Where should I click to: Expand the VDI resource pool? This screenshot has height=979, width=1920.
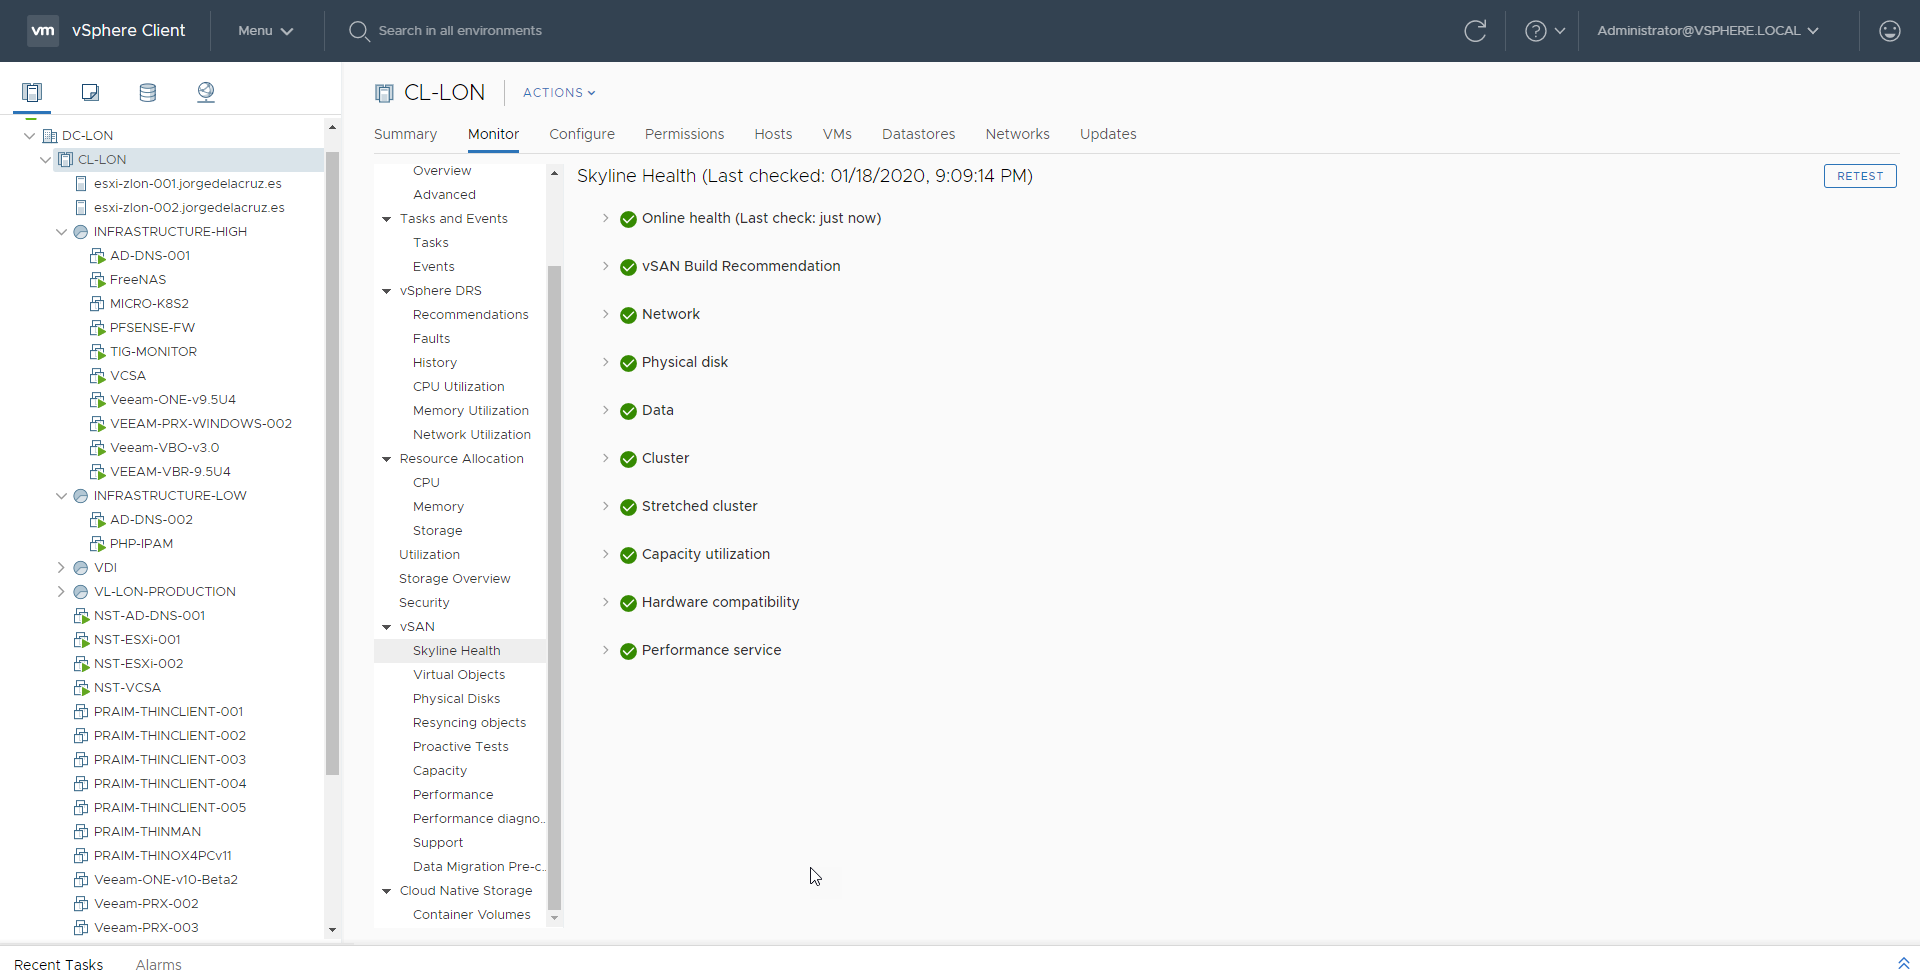61,568
